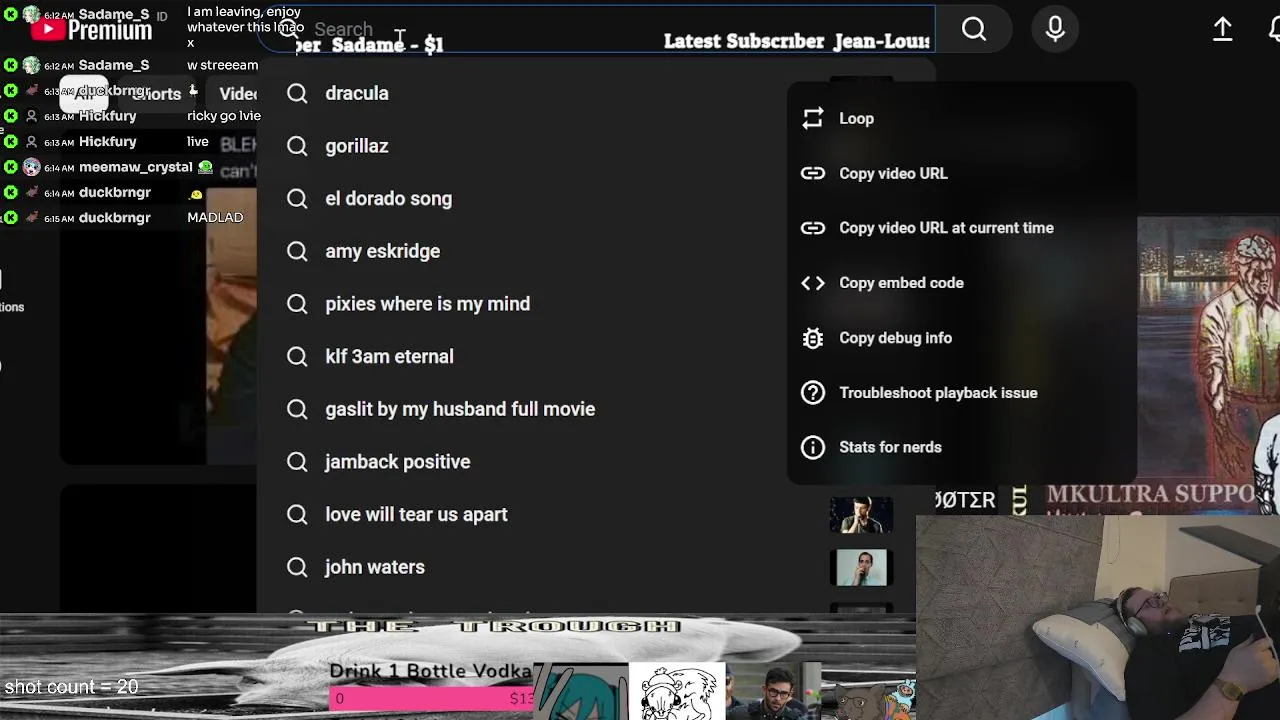Click magnifier icon beside 'klf 3am eternal'

[x=297, y=356]
